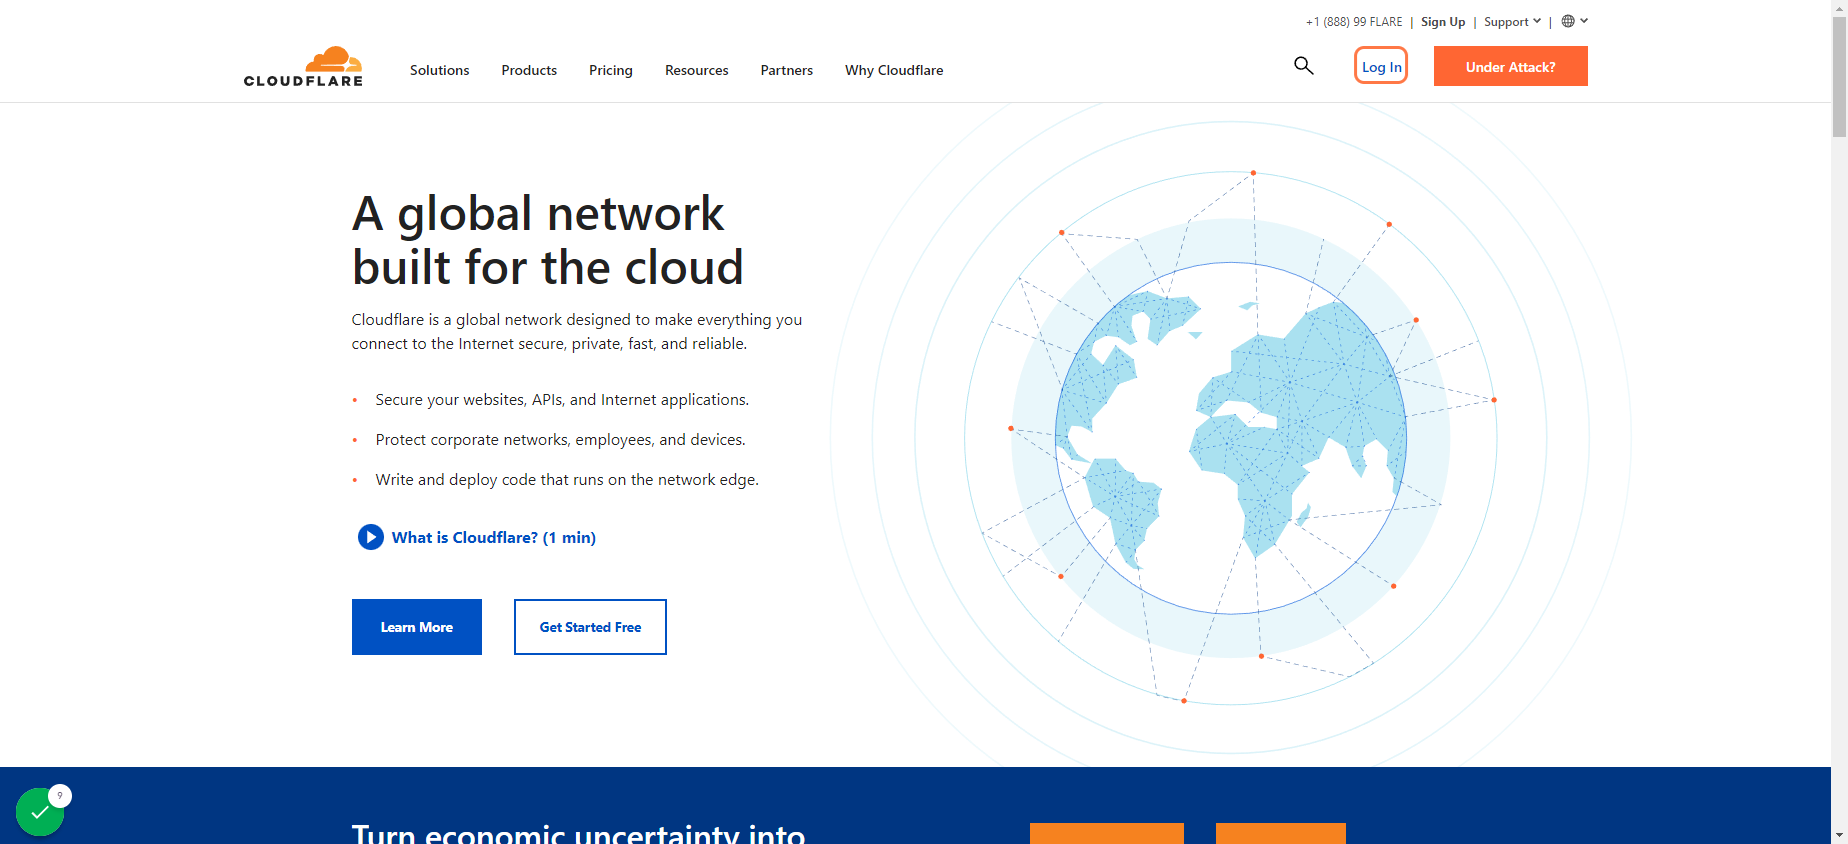1848x844 pixels.
Task: Click the globe network illustration
Action: pyautogui.click(x=1231, y=437)
